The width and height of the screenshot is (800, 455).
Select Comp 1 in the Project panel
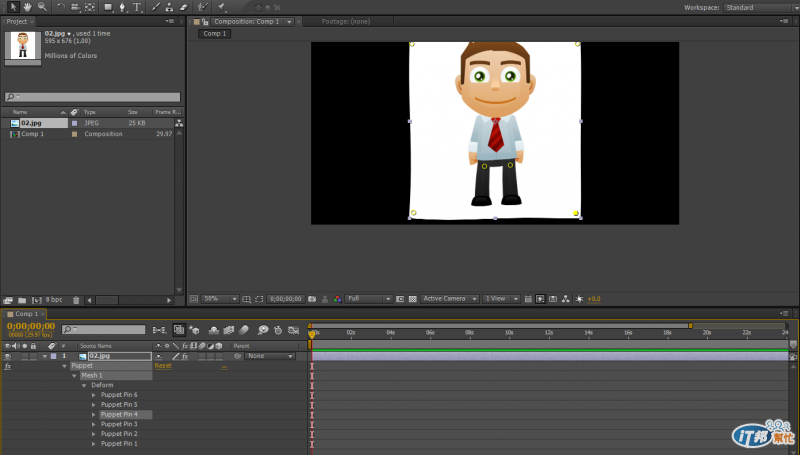coord(33,133)
